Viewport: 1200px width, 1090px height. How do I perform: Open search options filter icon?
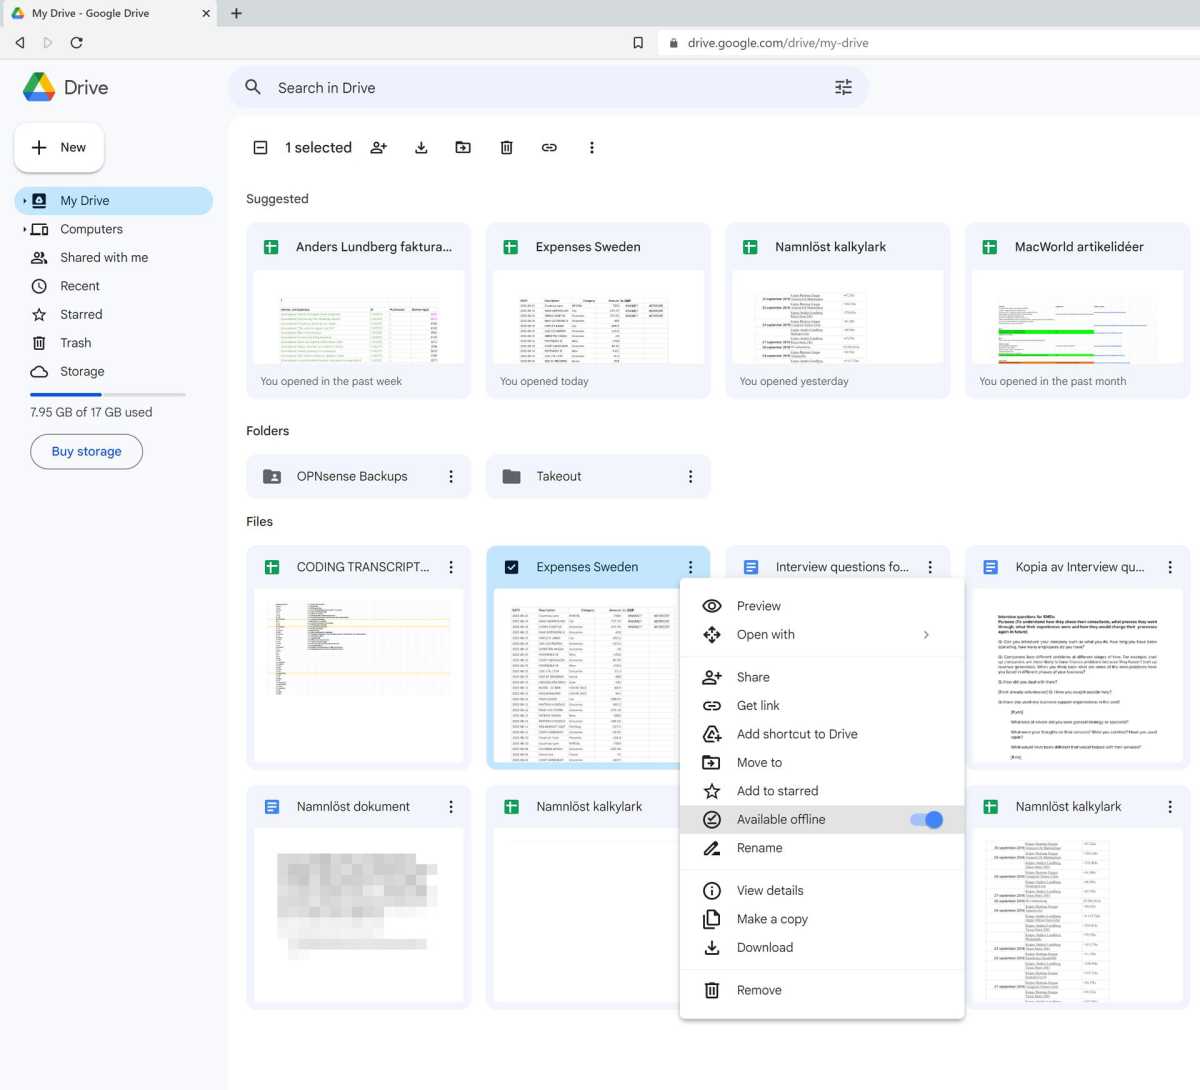(843, 88)
